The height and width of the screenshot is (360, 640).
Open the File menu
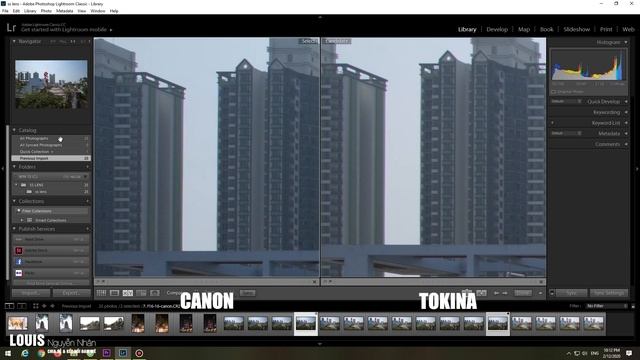coord(5,11)
